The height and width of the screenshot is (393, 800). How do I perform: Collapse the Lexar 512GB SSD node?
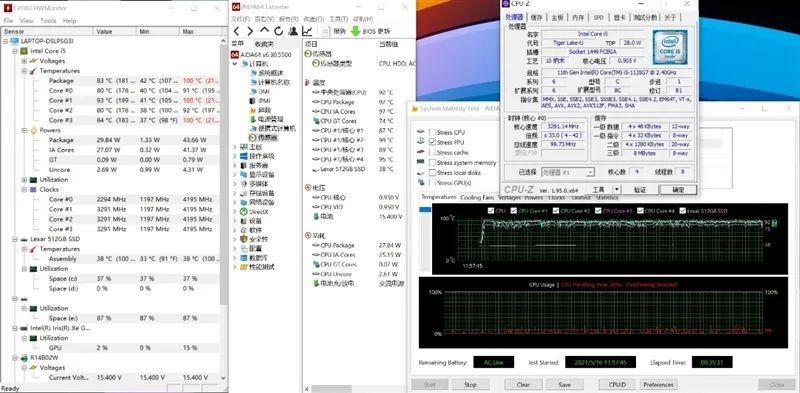(14, 239)
